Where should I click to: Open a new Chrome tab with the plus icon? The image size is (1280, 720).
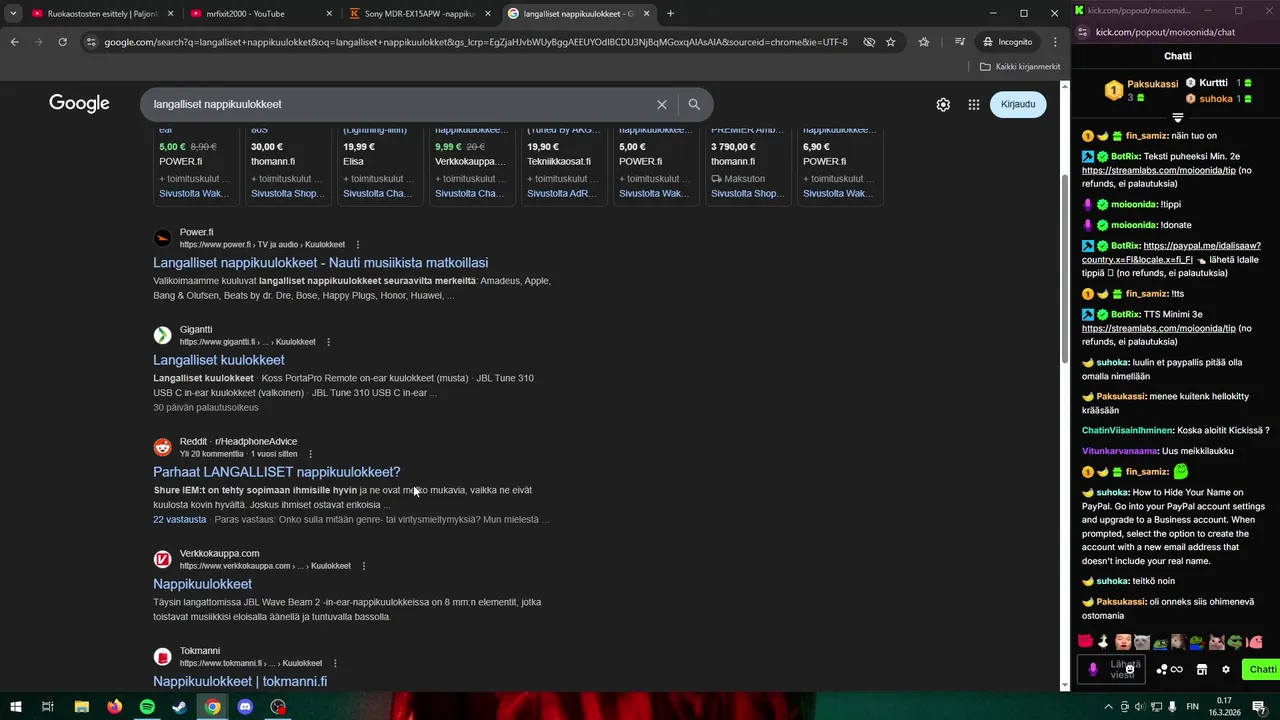(x=670, y=13)
